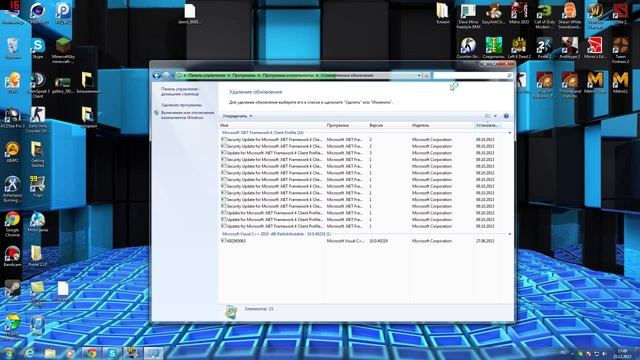The image size is (640, 360).
Task: Click the Microsoft .NET Framework 4 Client Profile group header
Action: [262, 133]
